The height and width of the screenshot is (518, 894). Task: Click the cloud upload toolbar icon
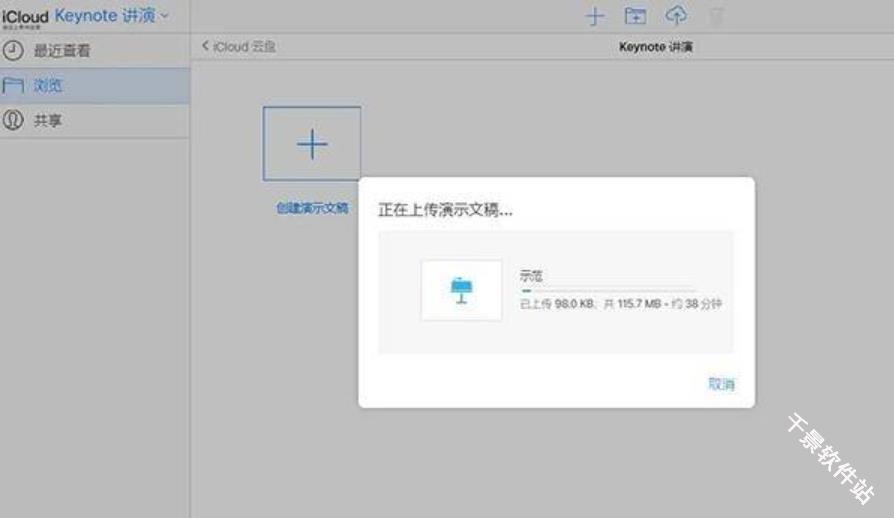(677, 16)
